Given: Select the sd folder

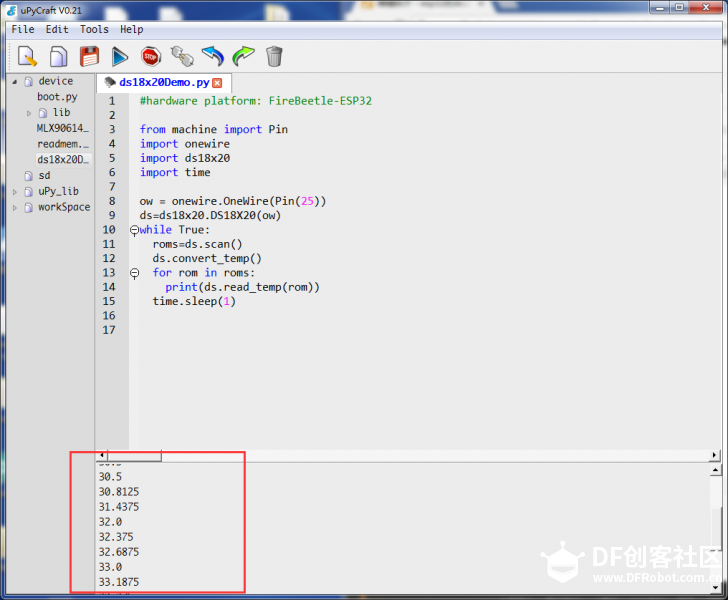Looking at the screenshot, I should [44, 176].
